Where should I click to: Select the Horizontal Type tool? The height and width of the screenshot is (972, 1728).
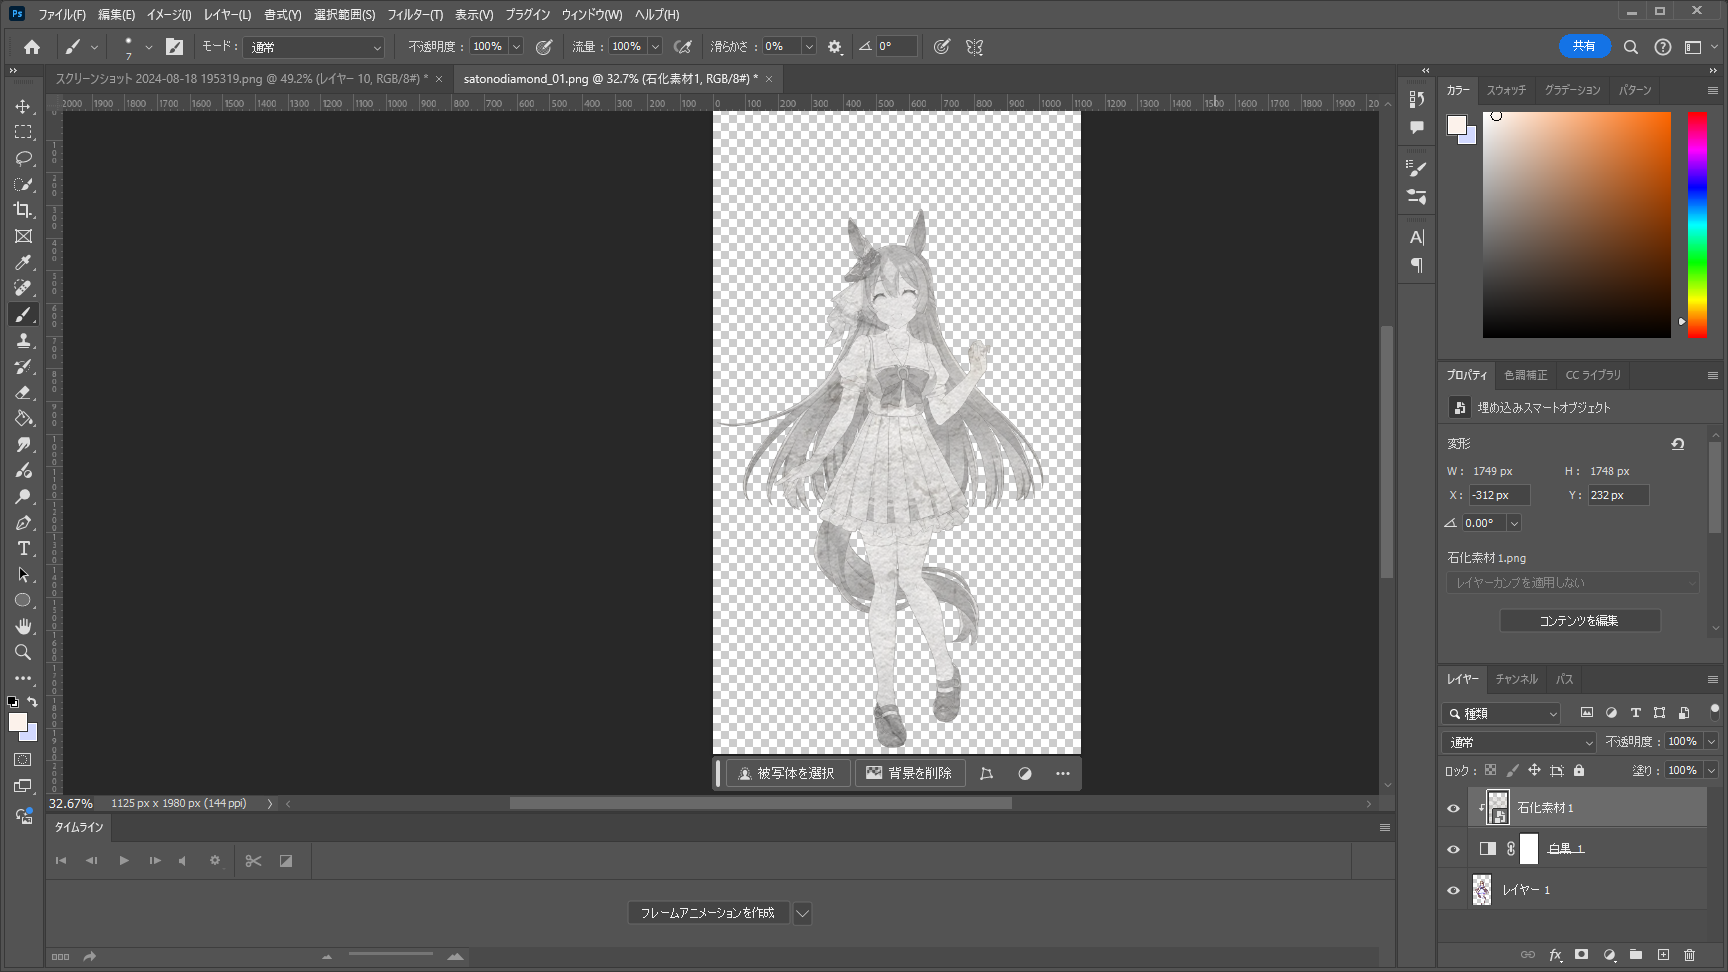click(23, 548)
